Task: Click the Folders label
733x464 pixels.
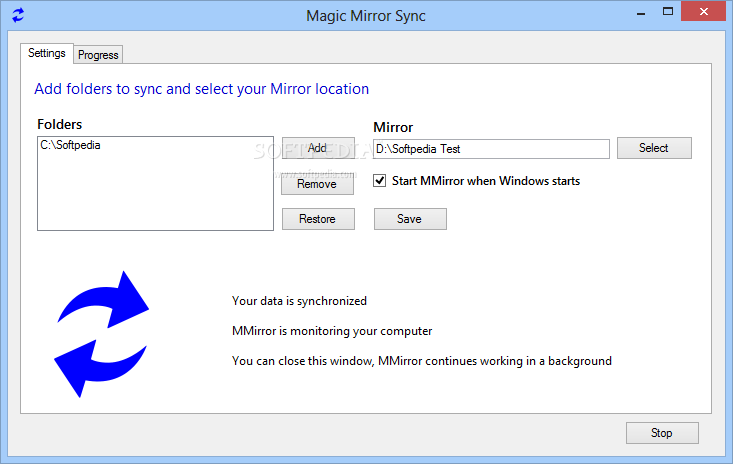Action: 59,124
